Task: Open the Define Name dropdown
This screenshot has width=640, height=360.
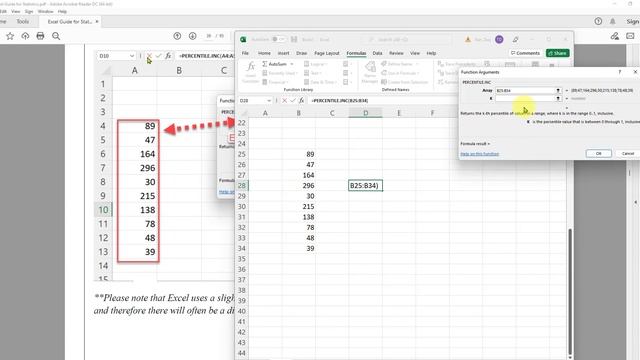Action: (x=400, y=64)
